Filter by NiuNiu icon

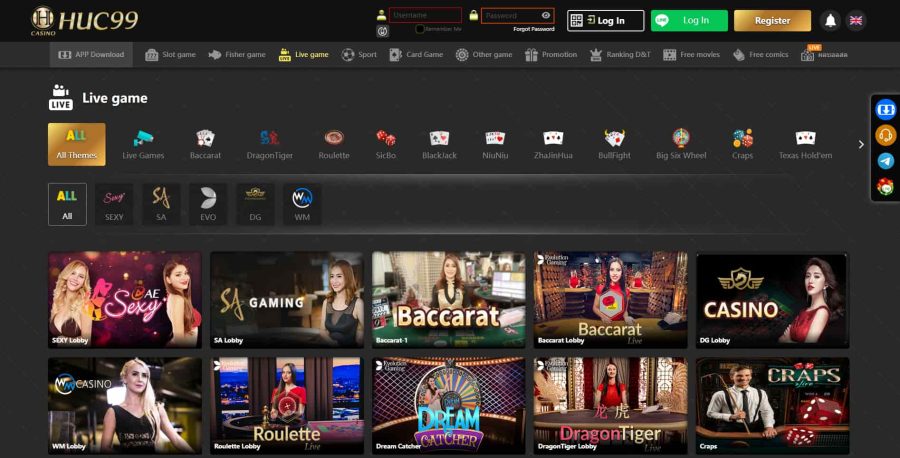tap(495, 144)
